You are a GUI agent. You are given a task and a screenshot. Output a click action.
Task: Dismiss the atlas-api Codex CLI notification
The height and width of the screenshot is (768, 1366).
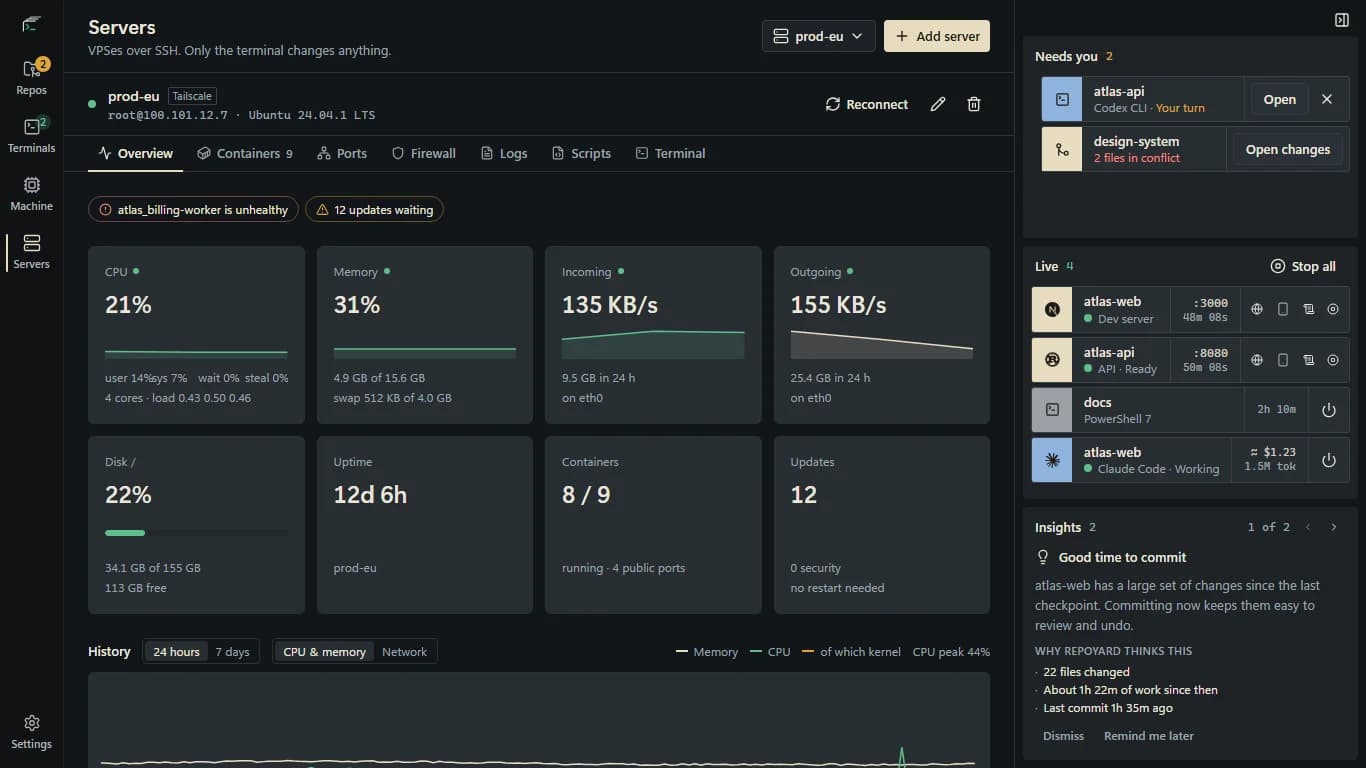1327,99
